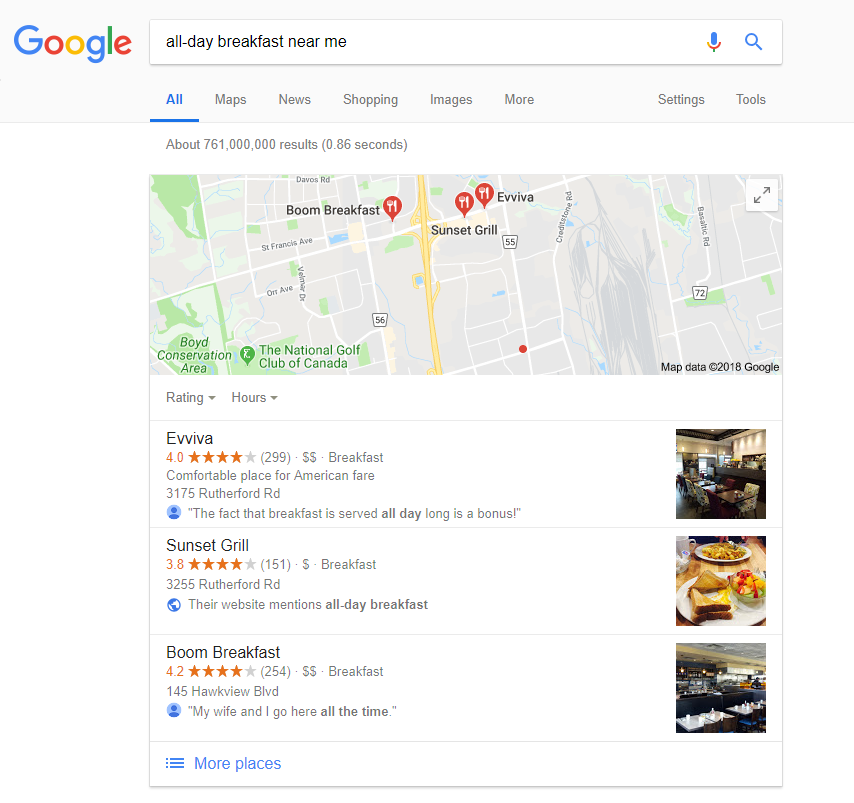Expand the map to full view
This screenshot has width=854, height=803.
[761, 195]
